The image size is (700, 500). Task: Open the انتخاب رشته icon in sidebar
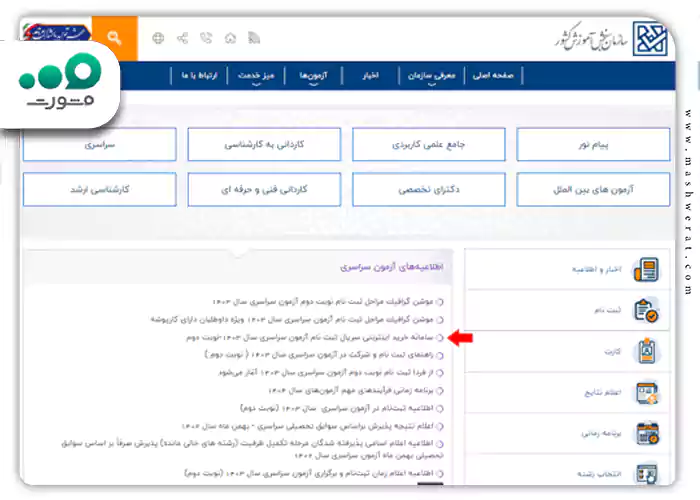646,473
